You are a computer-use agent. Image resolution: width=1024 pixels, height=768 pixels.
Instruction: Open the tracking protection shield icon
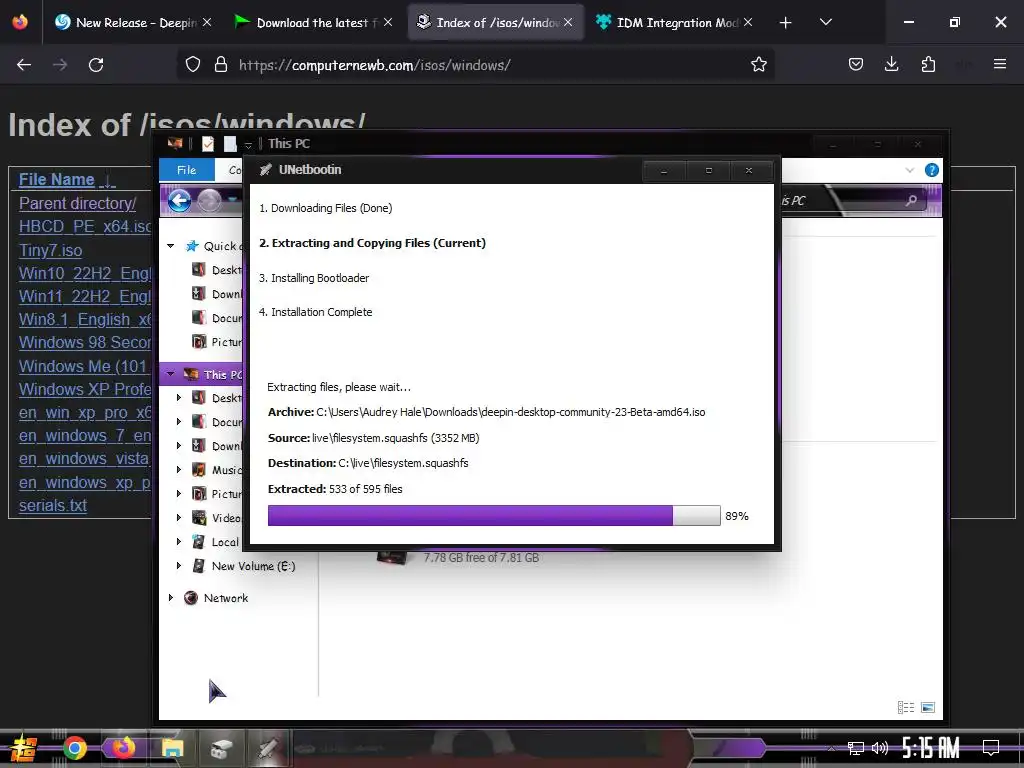point(193,65)
